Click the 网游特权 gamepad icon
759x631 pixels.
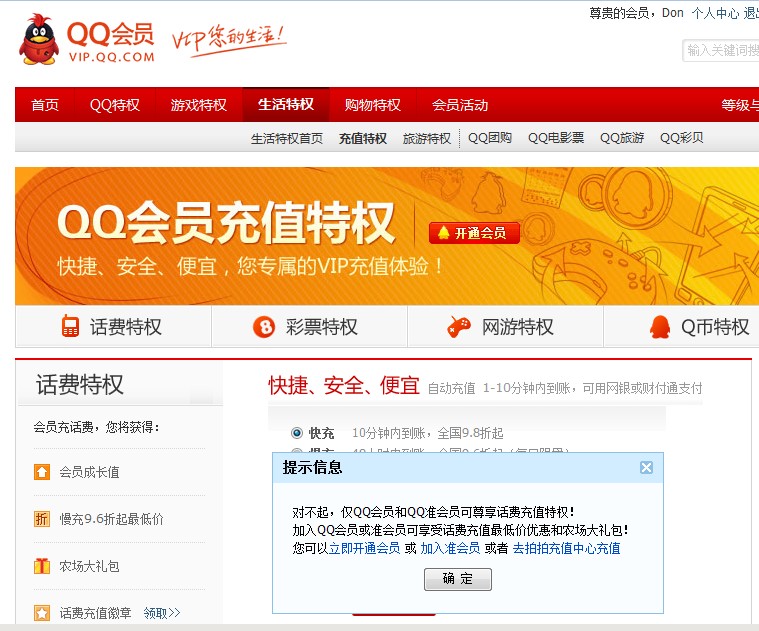(x=458, y=327)
